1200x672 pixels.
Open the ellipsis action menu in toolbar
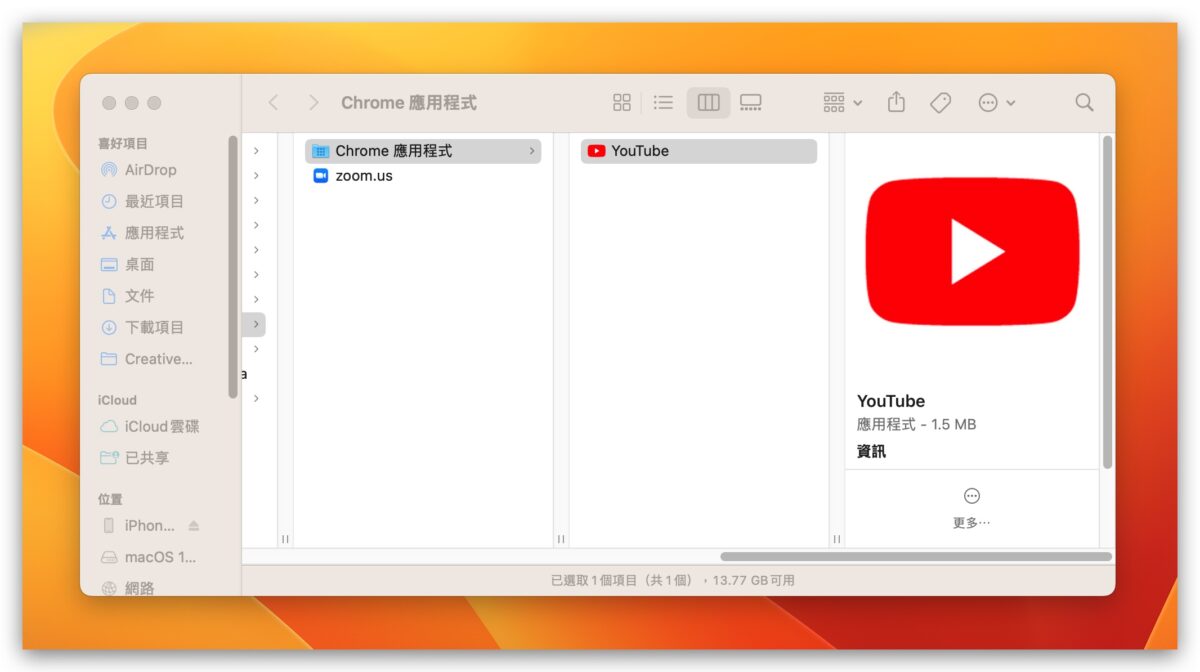click(x=996, y=103)
